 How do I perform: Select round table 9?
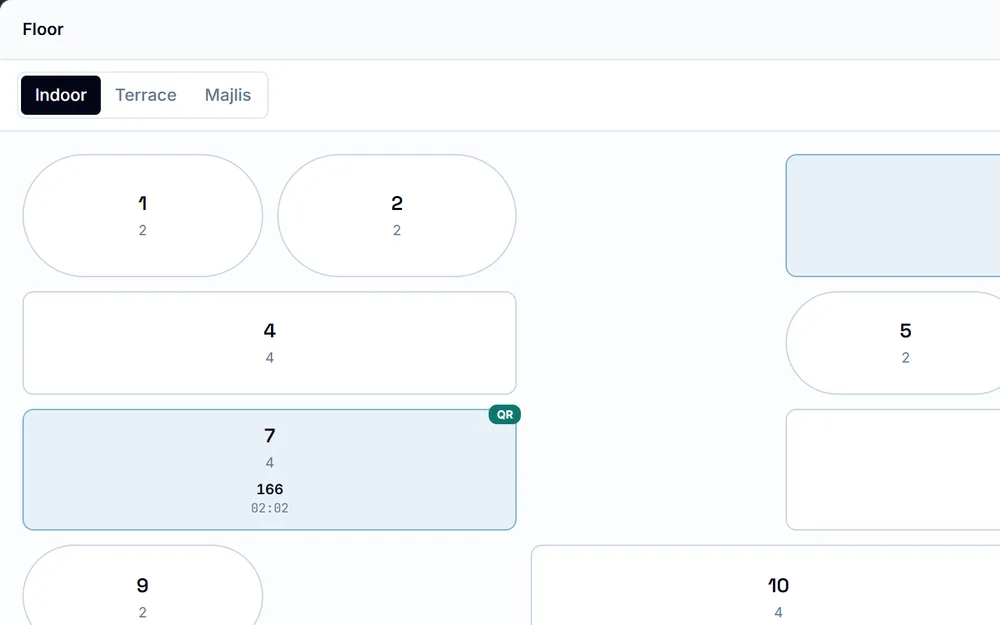click(x=143, y=585)
